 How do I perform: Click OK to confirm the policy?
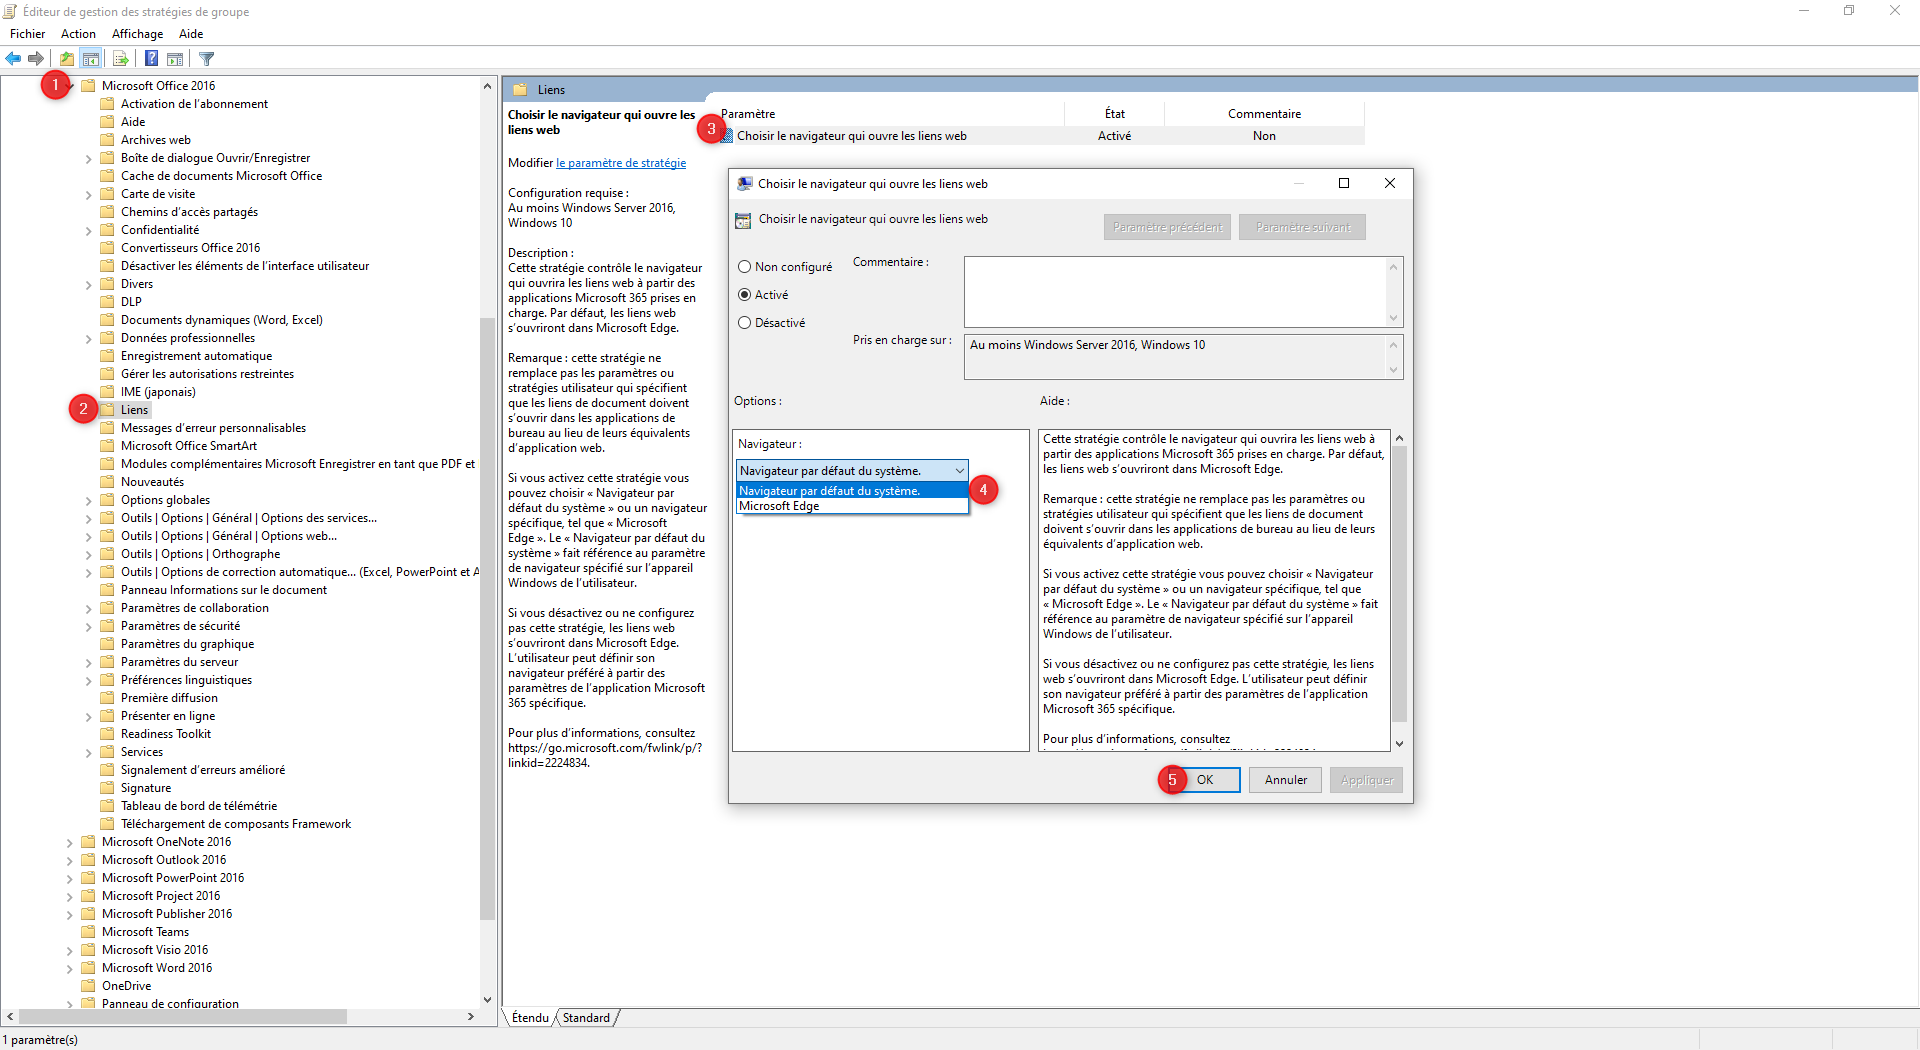pyautogui.click(x=1205, y=780)
